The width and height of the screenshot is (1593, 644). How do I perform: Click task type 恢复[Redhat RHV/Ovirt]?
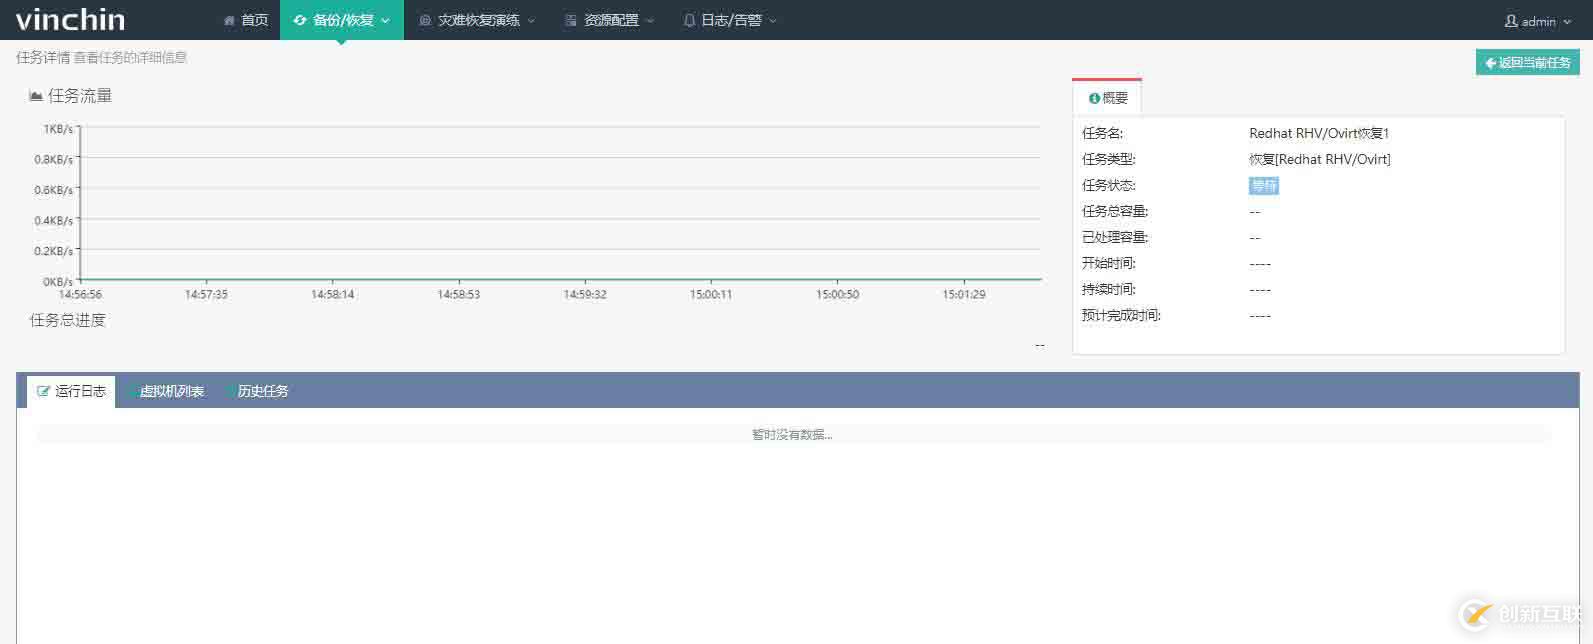(1320, 159)
